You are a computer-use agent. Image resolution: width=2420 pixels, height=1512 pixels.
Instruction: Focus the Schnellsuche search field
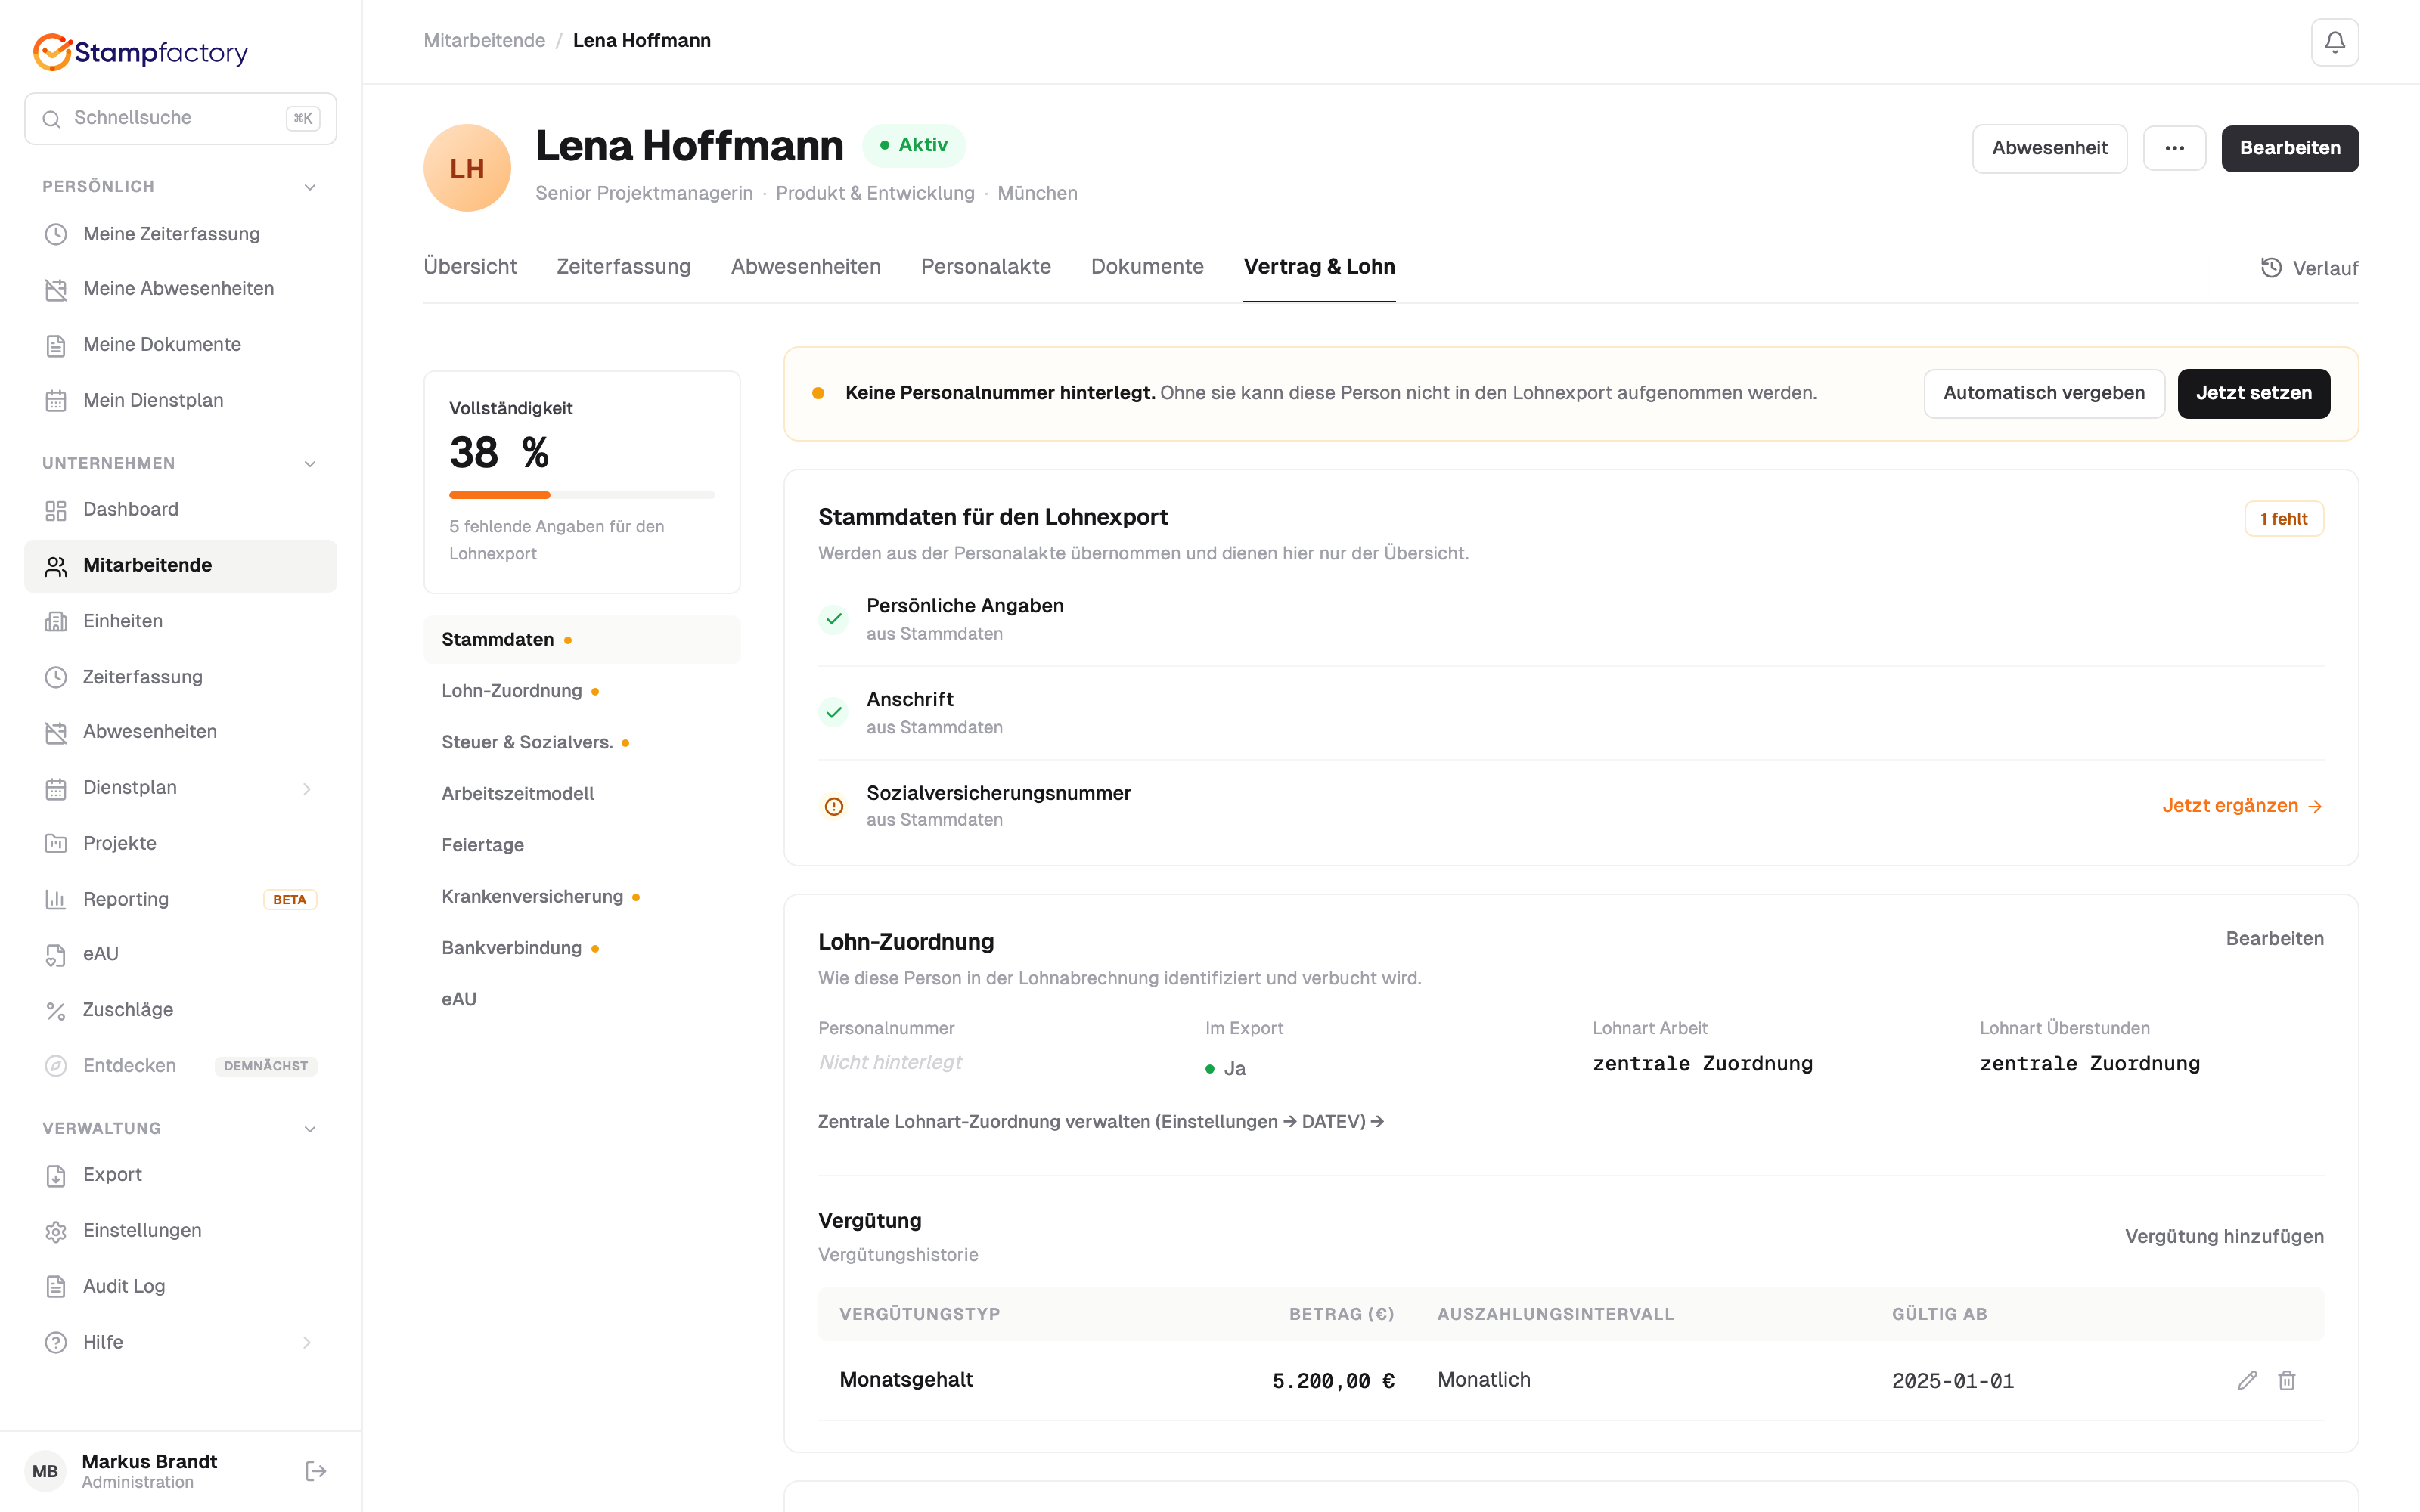pos(180,118)
